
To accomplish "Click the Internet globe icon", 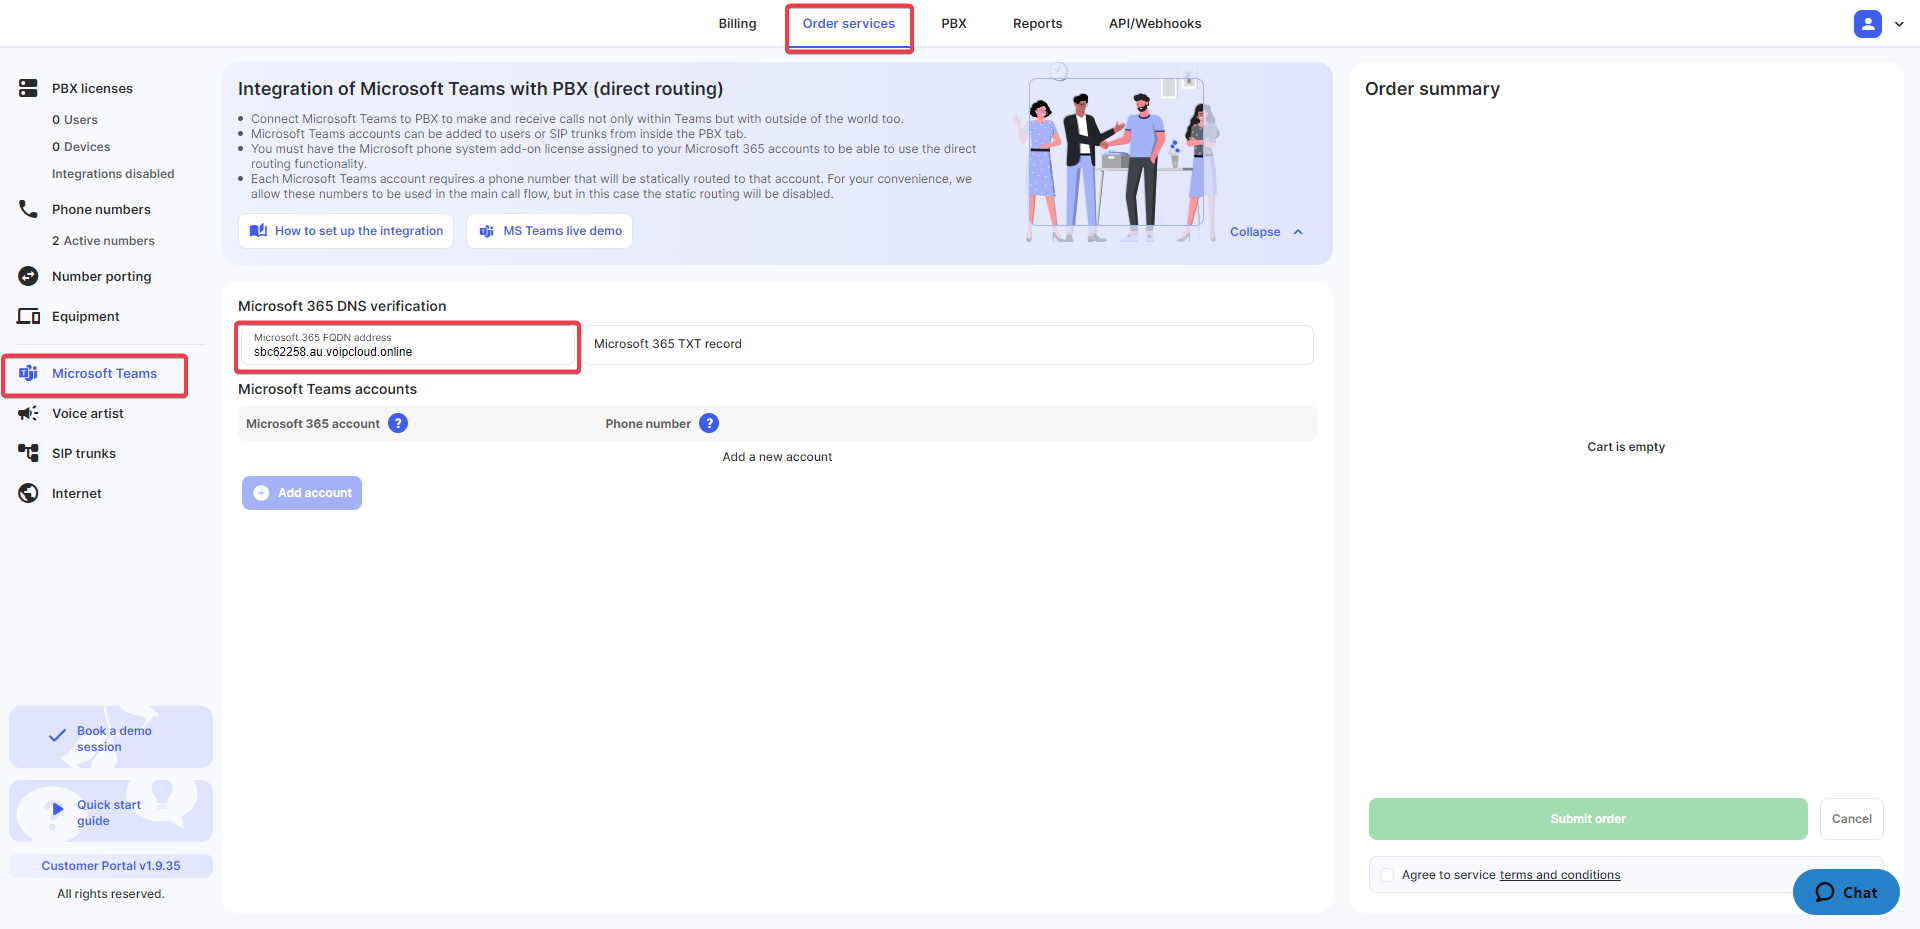I will click(28, 493).
